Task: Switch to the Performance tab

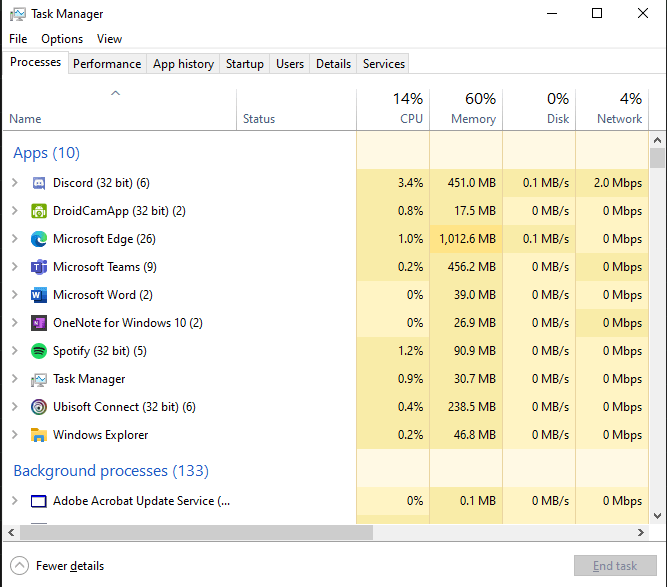Action: (x=107, y=64)
